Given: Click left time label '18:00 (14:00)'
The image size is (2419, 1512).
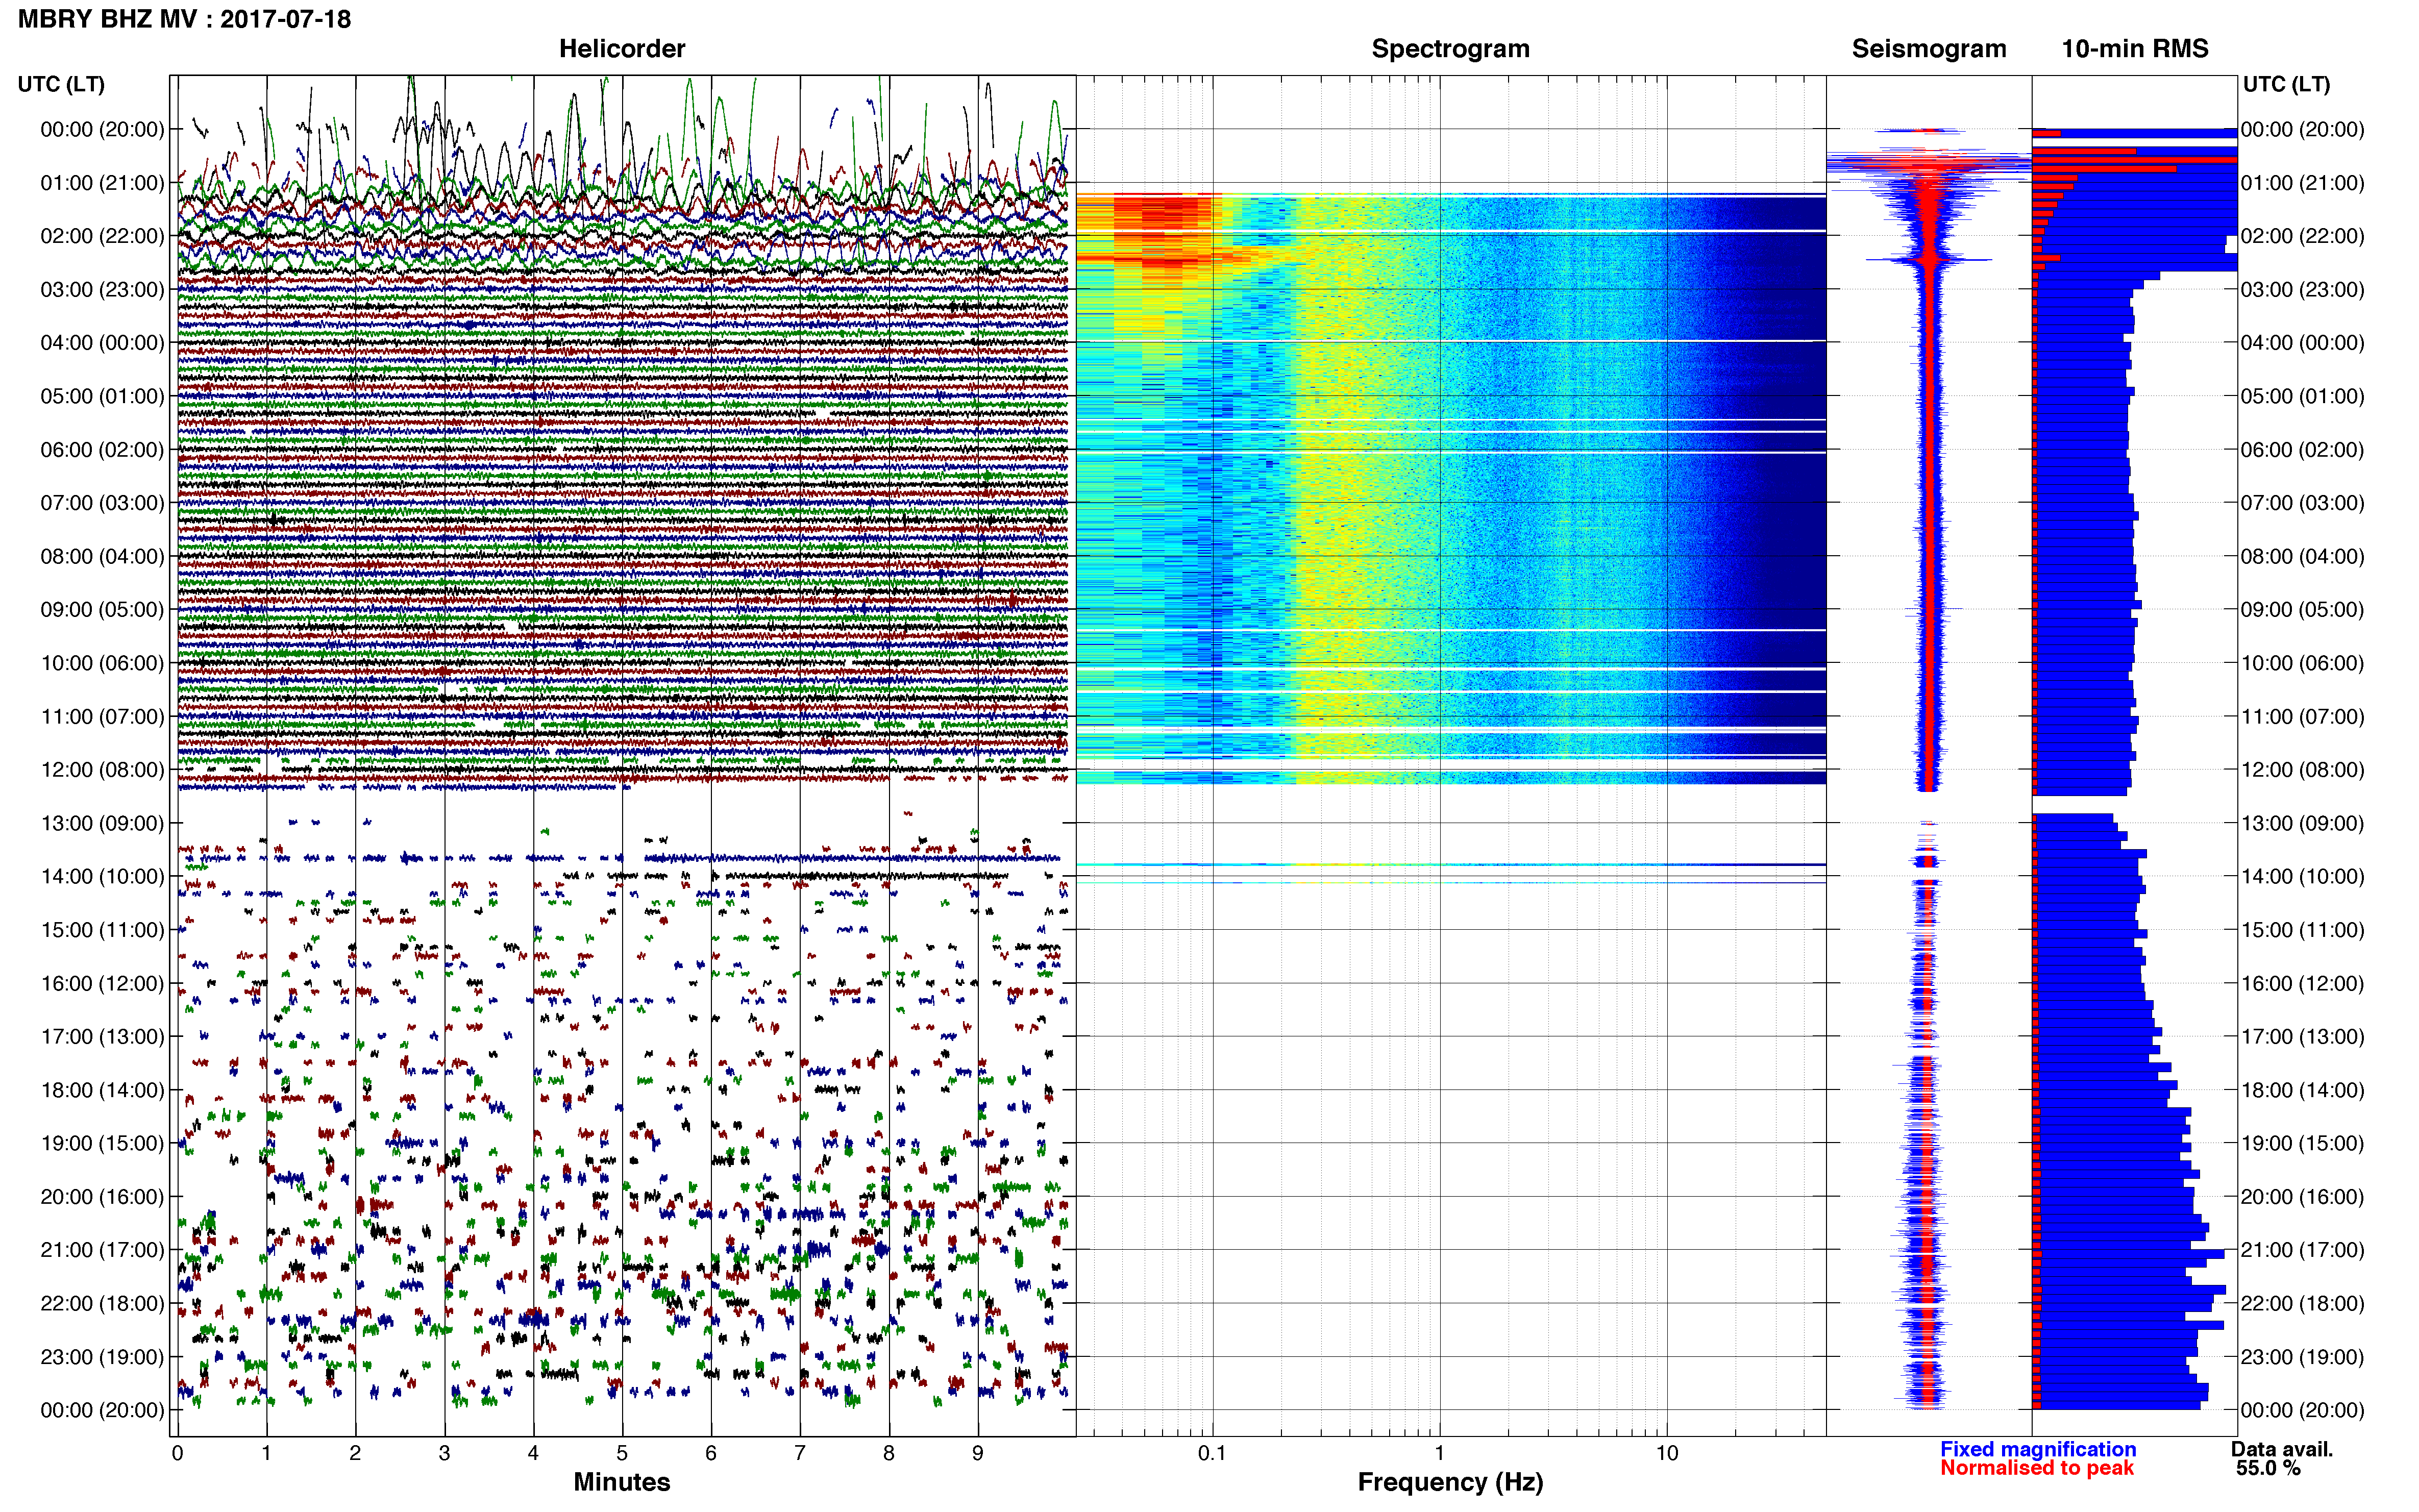Looking at the screenshot, I should point(102,1090).
